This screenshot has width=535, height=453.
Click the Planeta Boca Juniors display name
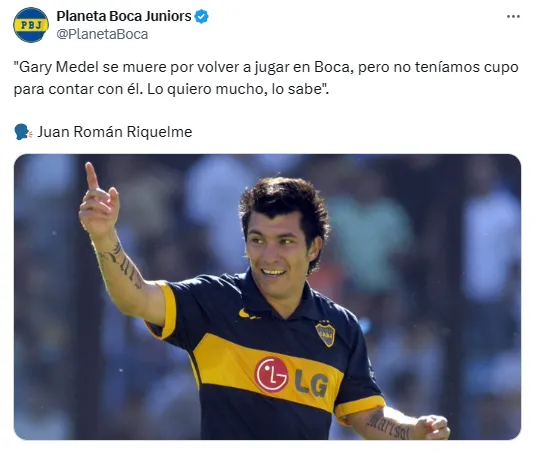point(124,16)
